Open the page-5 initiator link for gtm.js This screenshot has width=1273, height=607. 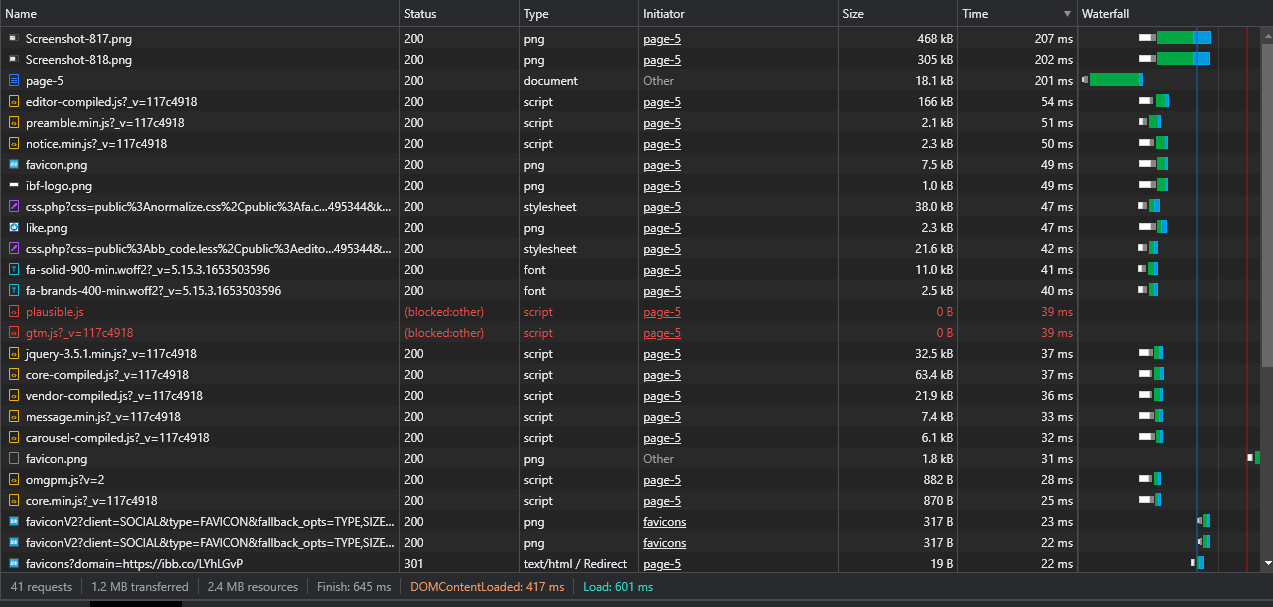pos(661,333)
